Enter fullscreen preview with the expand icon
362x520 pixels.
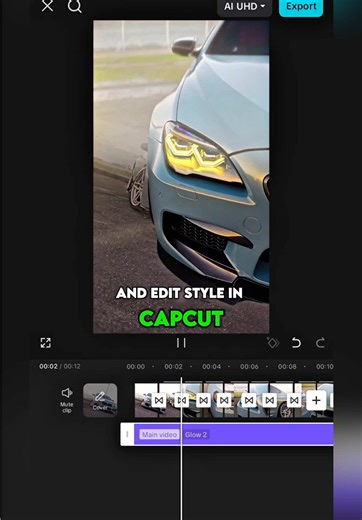point(46,343)
